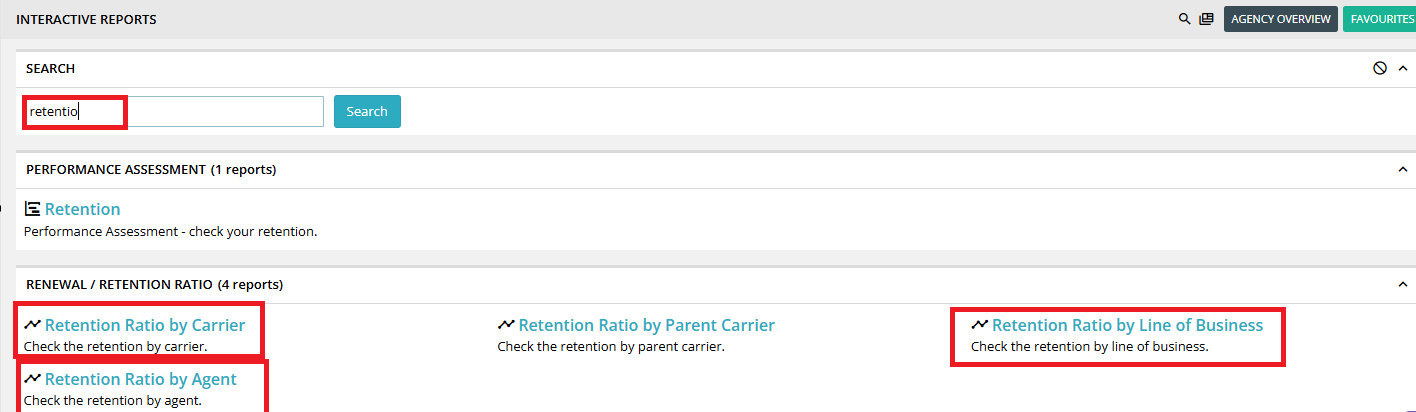Open Retention Ratio by Parent Carrier report
1416x412 pixels.
[x=646, y=325]
